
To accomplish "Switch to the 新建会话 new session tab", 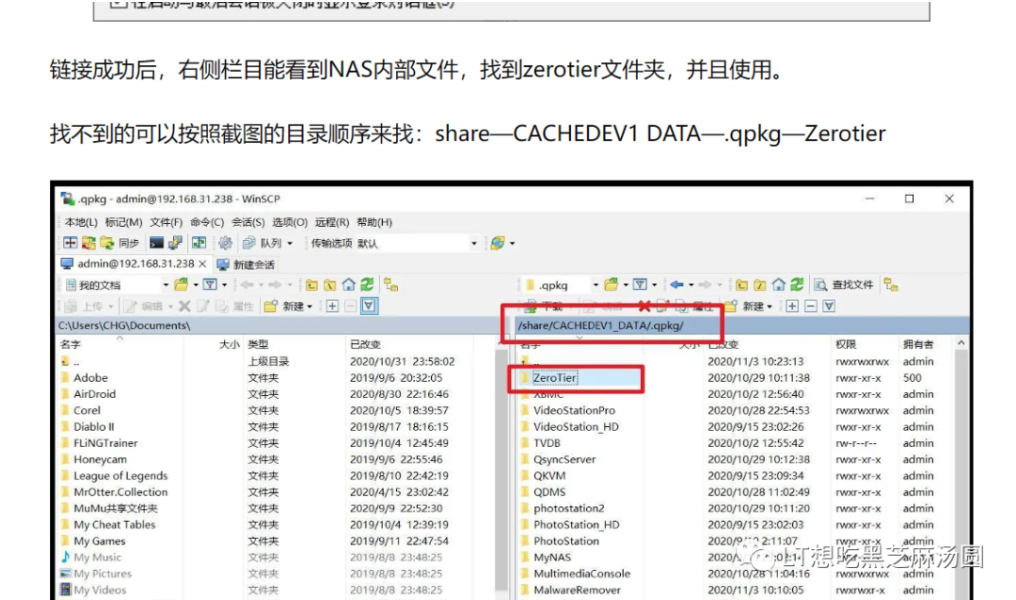I will 246,264.
